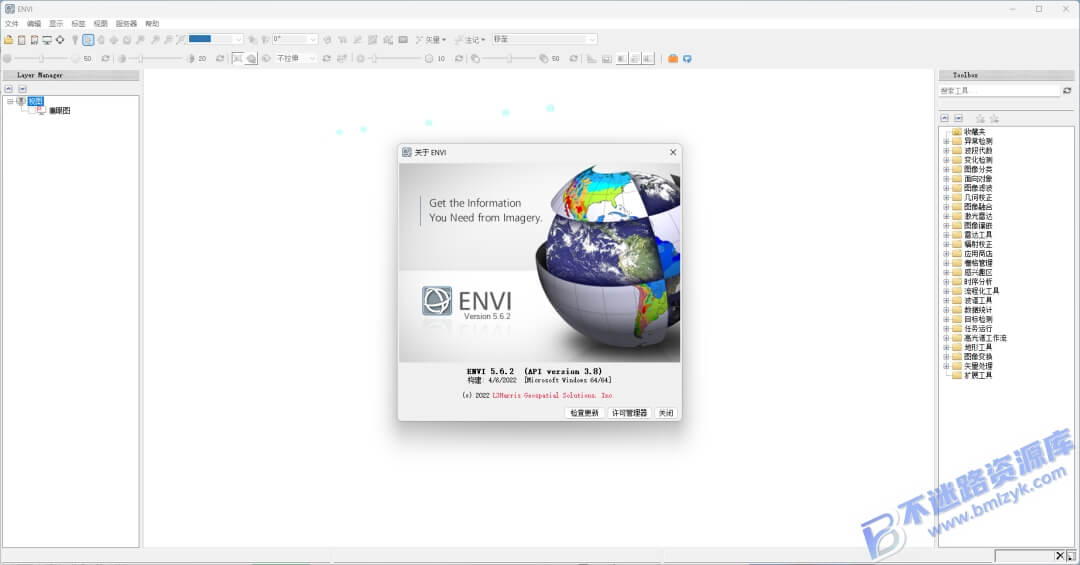Click the 扩展工具 folder in Toolbox
The width and height of the screenshot is (1080, 565).
(977, 376)
